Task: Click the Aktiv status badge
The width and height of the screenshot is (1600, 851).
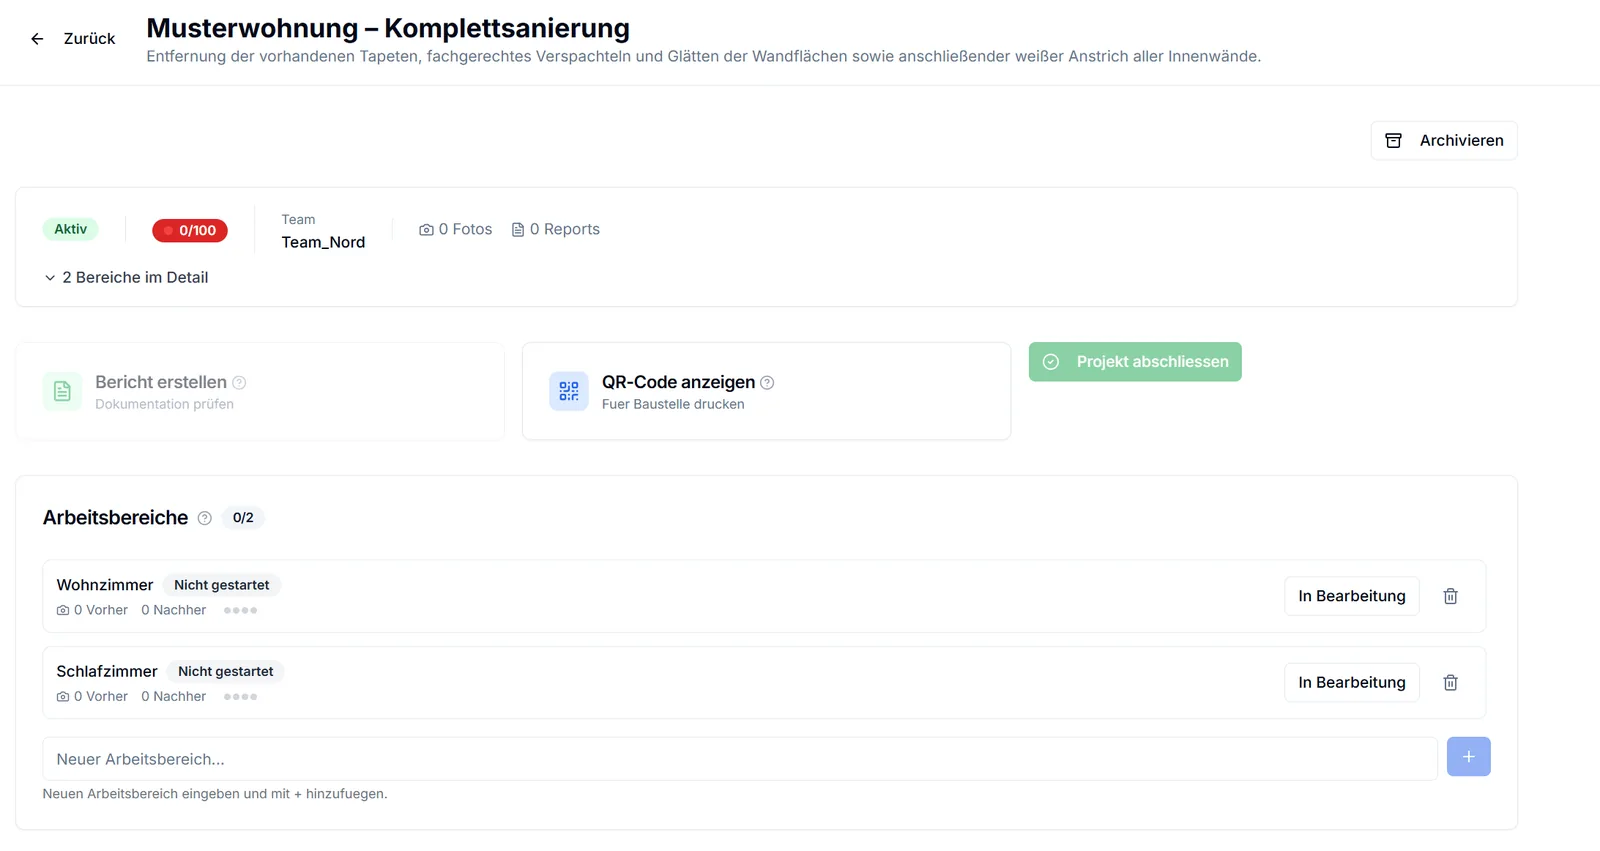Action: (x=70, y=229)
